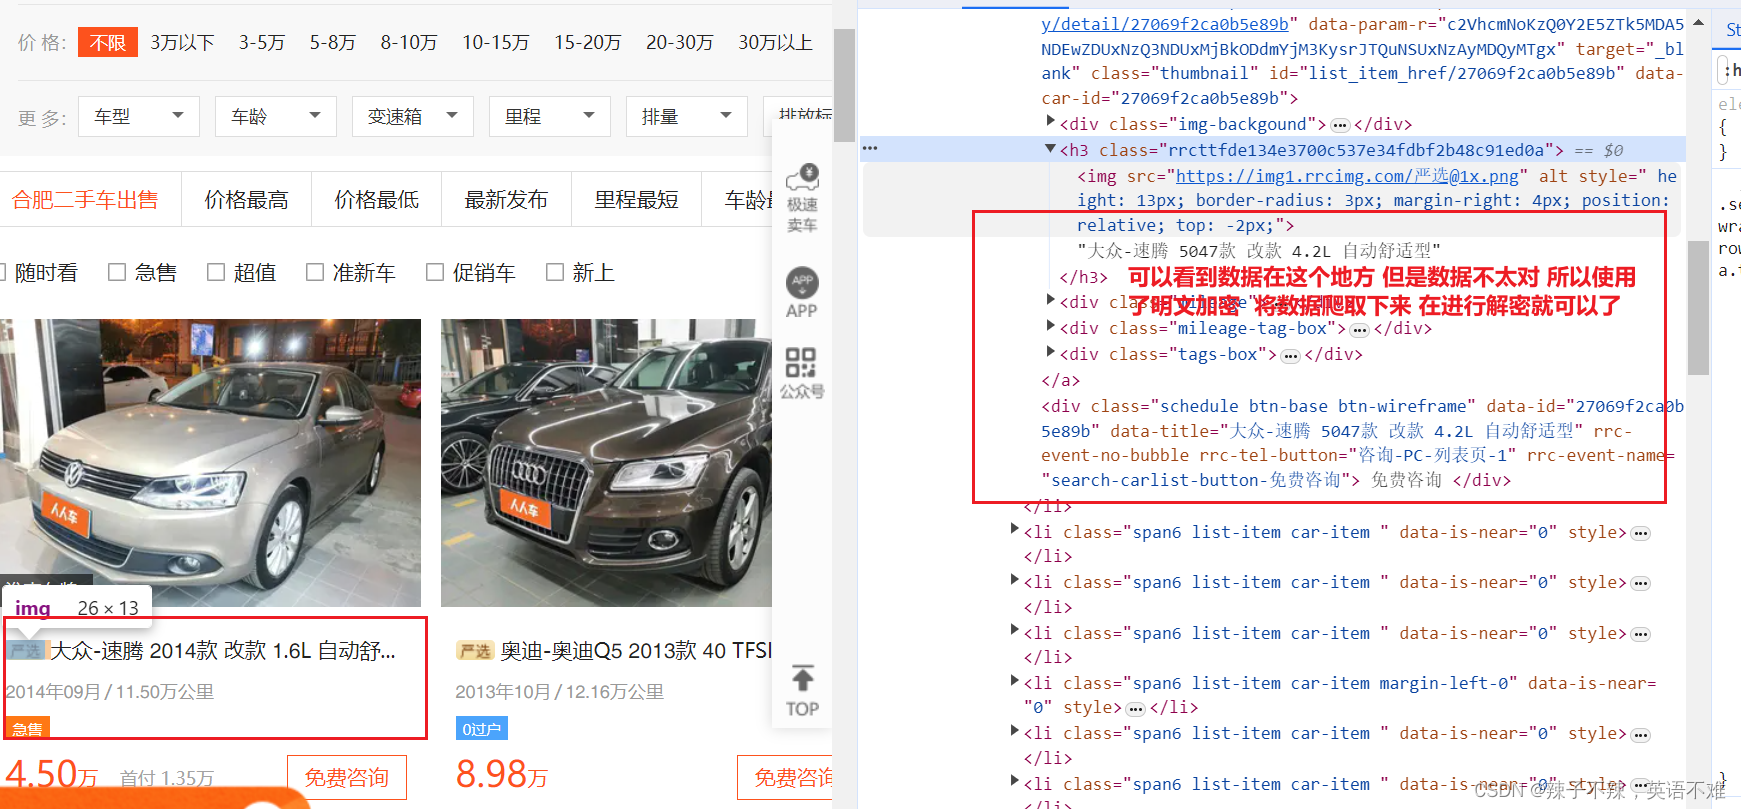Select the 不限 price filter
The height and width of the screenshot is (809, 1741).
tap(108, 42)
